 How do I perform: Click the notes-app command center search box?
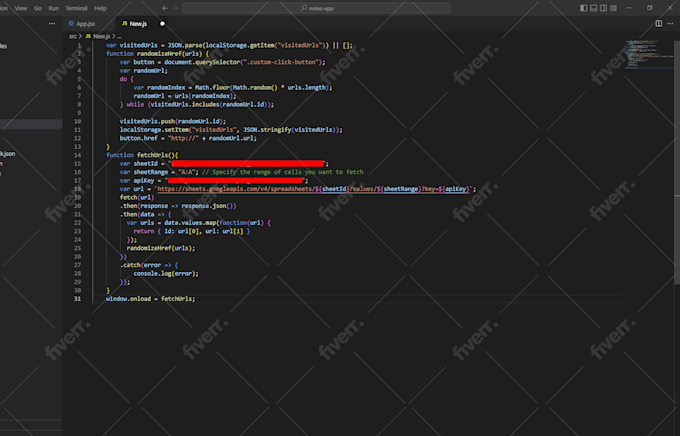tap(316, 8)
